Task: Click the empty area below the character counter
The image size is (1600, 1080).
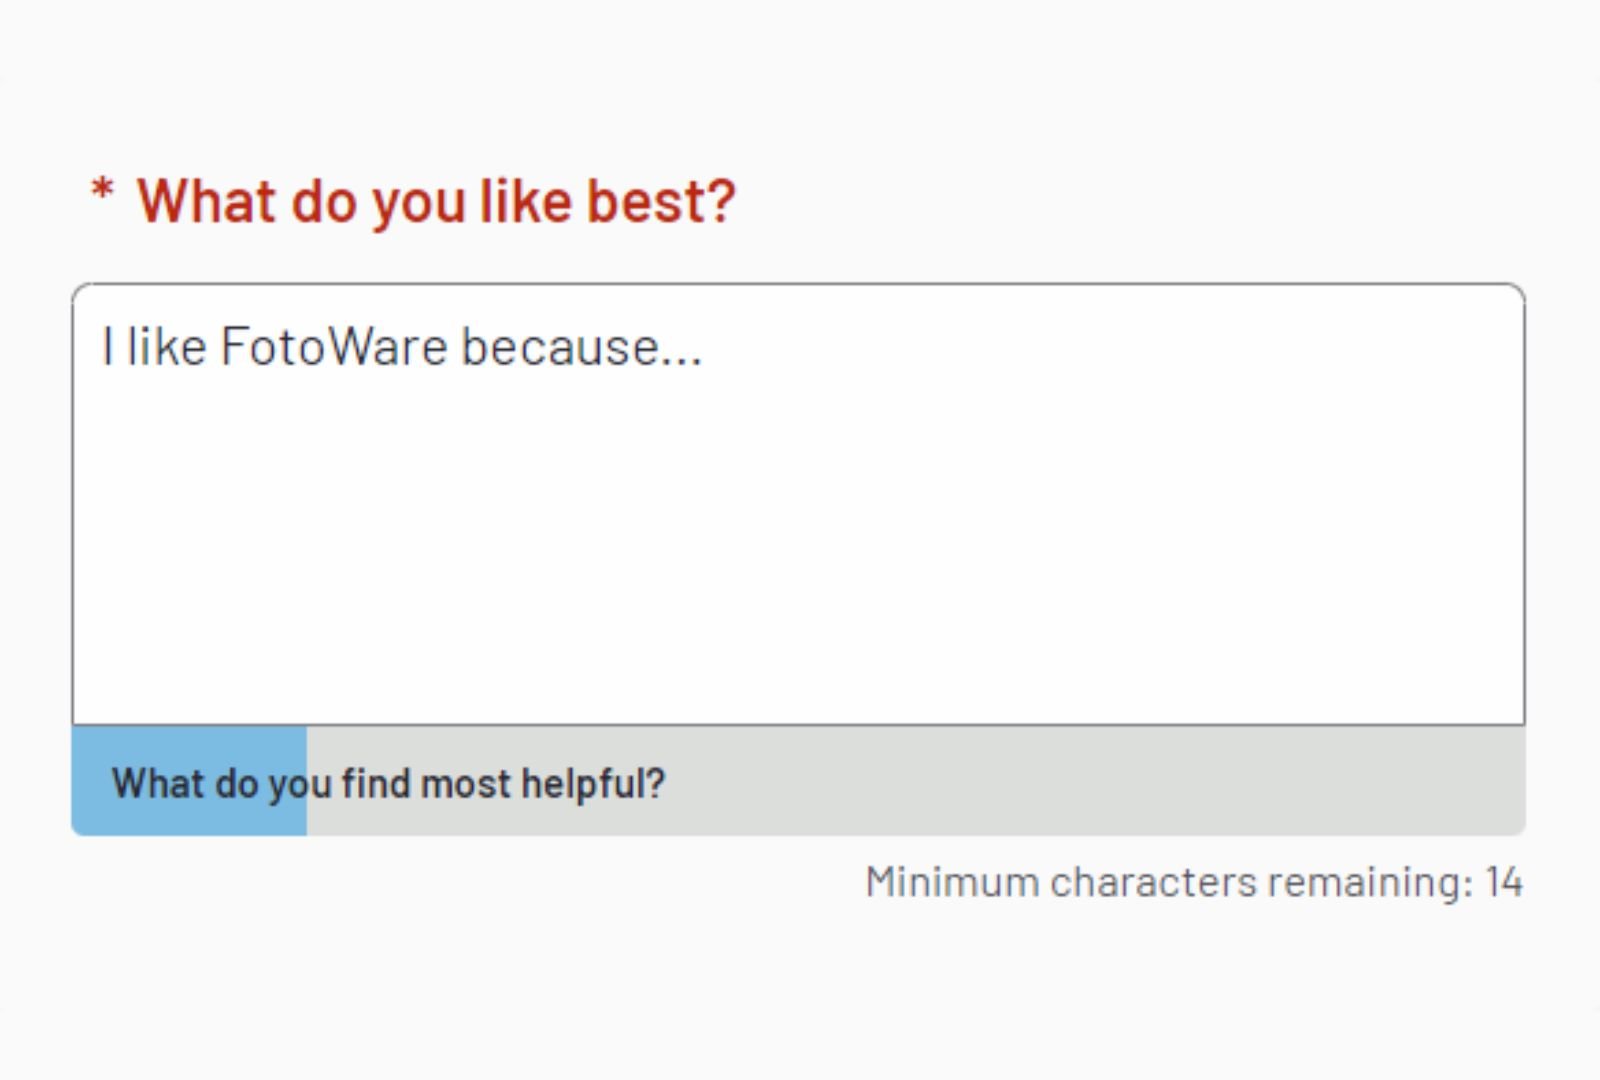Action: pyautogui.click(x=800, y=990)
